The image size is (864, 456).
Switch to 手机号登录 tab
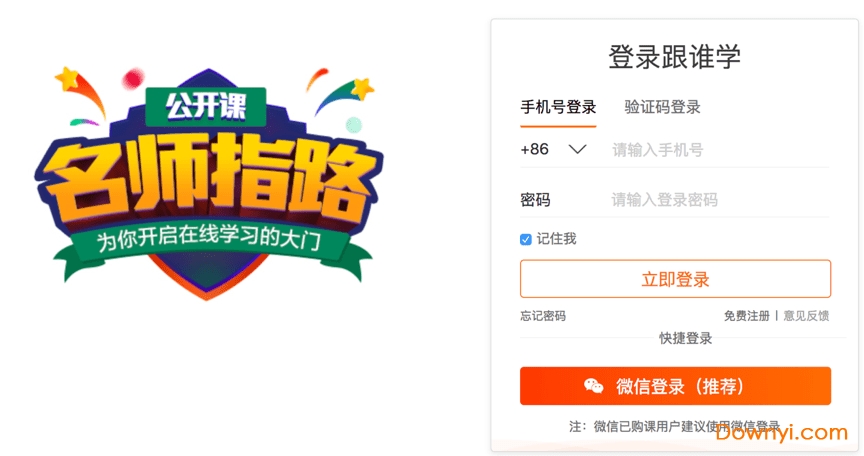tap(558, 107)
